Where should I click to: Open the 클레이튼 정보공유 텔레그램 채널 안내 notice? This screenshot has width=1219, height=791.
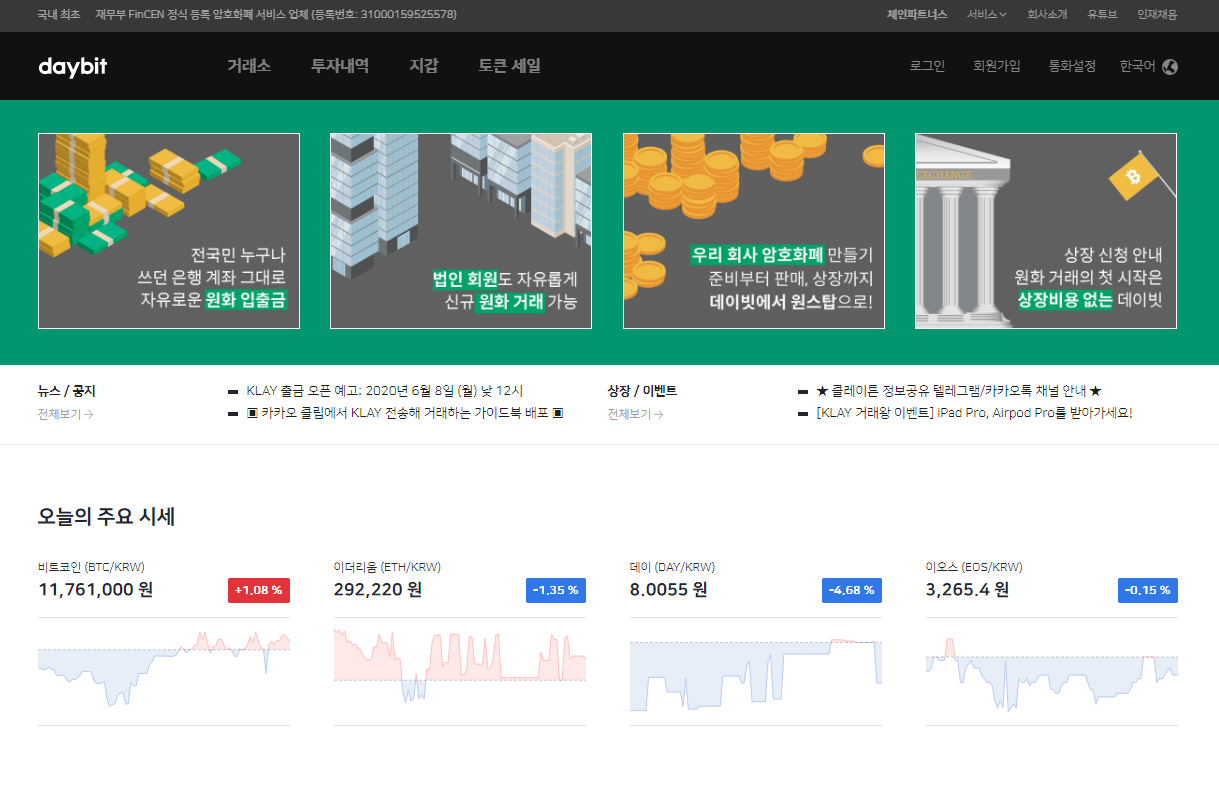pyautogui.click(x=959, y=391)
